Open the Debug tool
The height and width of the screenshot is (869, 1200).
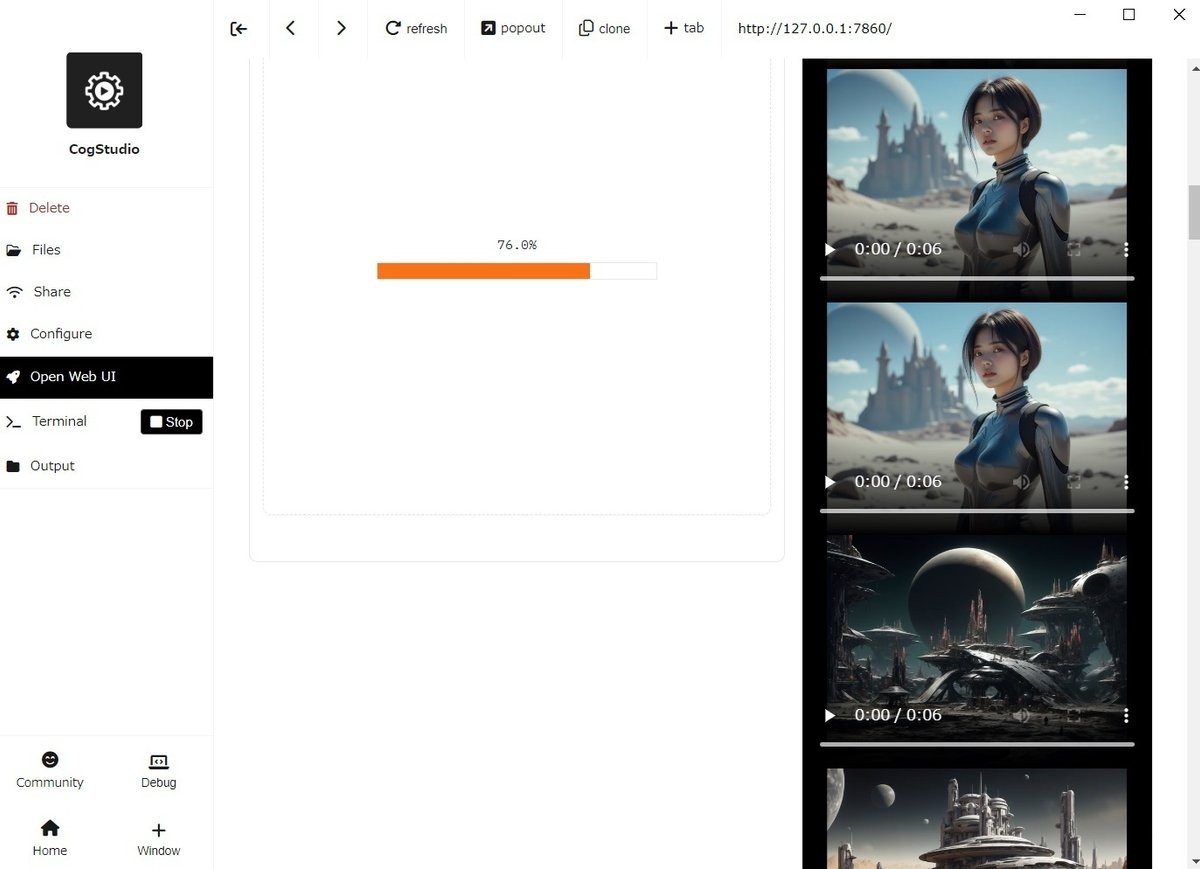157,769
